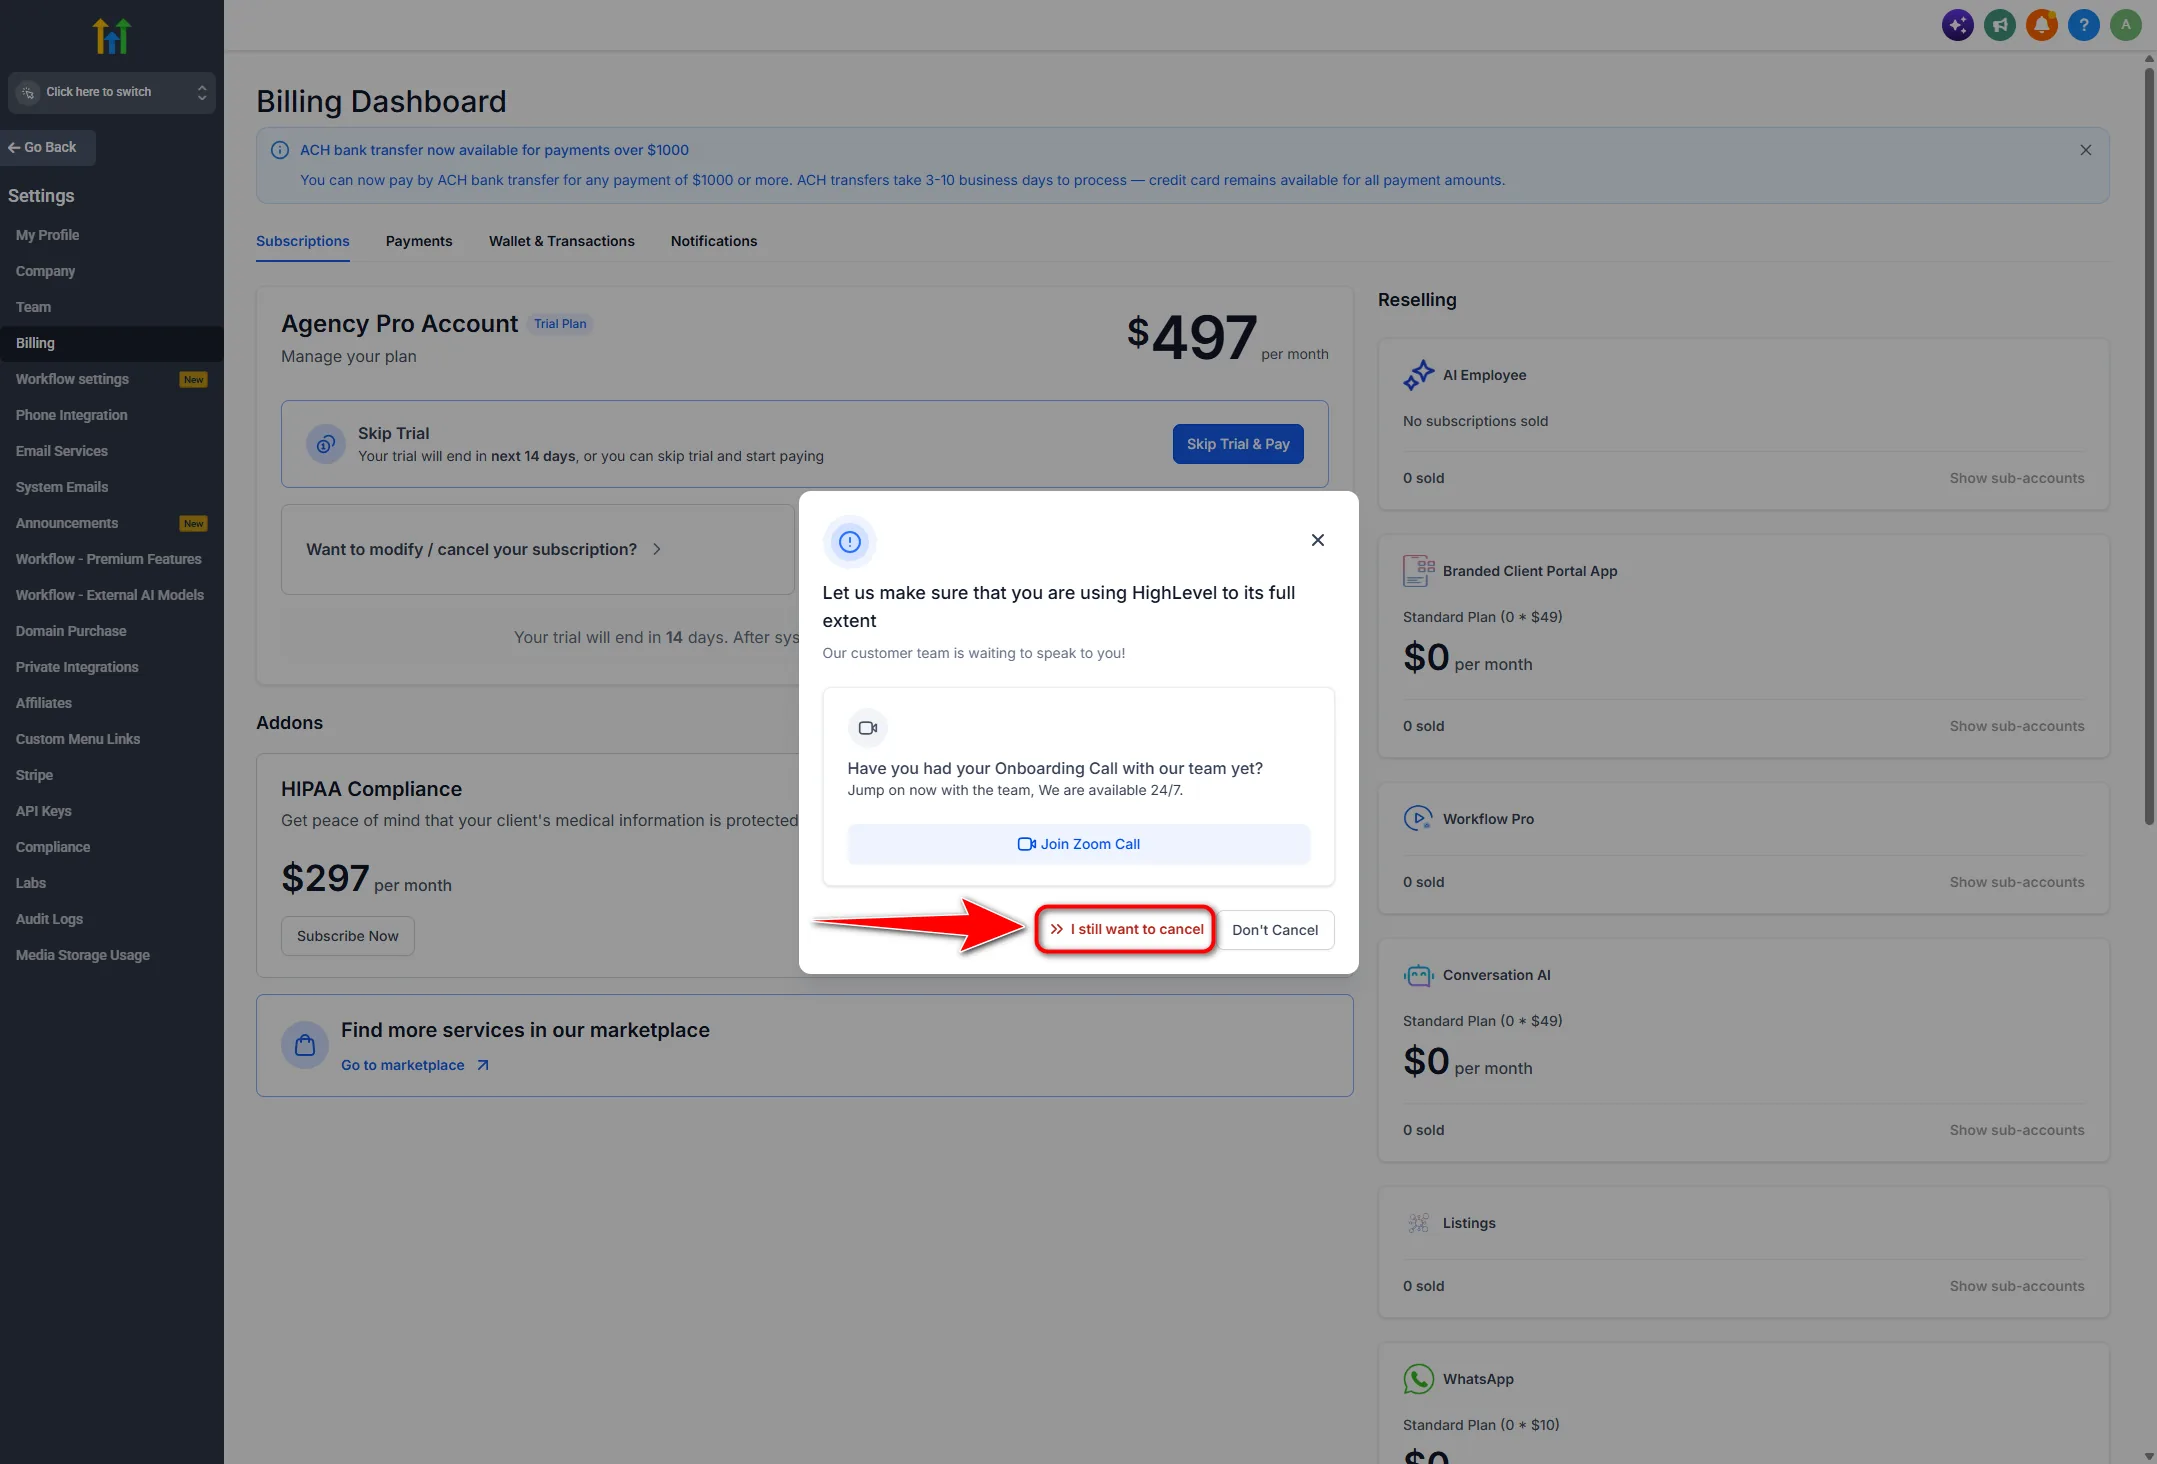2157x1464 pixels.
Task: Click the Don't Cancel button
Action: click(x=1275, y=930)
